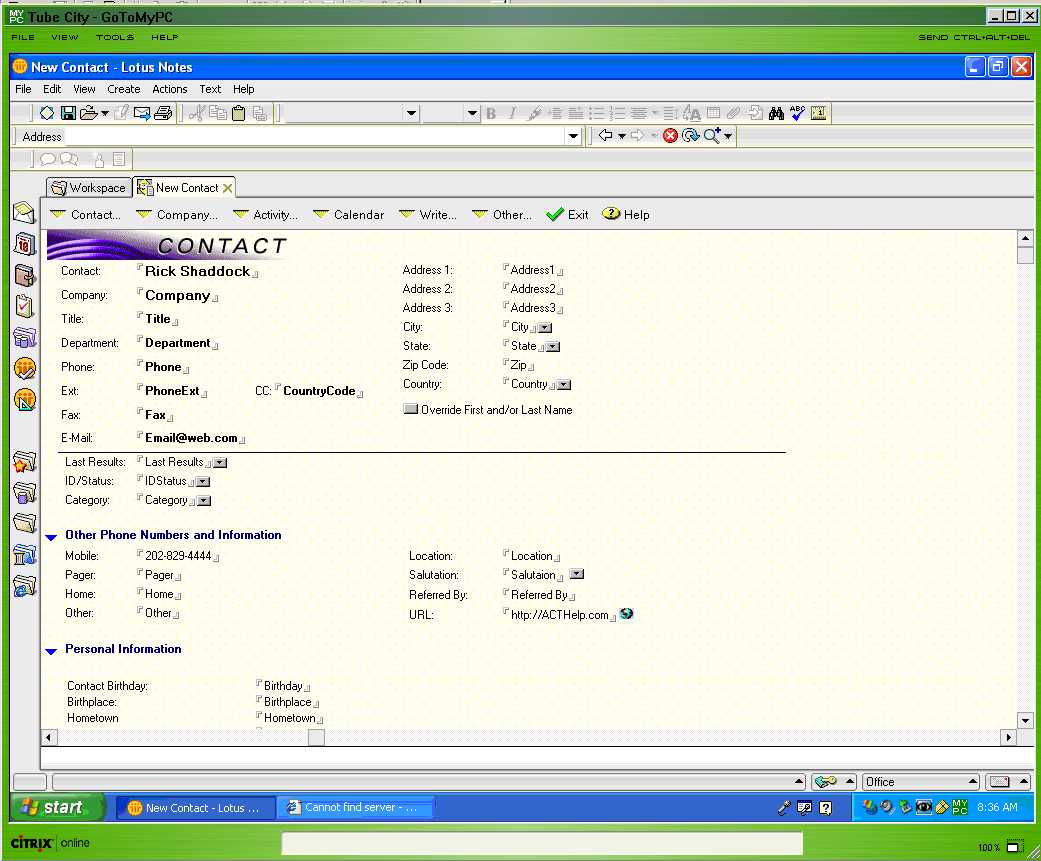Open the State field dropdown
The height and width of the screenshot is (861, 1041).
pyautogui.click(x=553, y=347)
